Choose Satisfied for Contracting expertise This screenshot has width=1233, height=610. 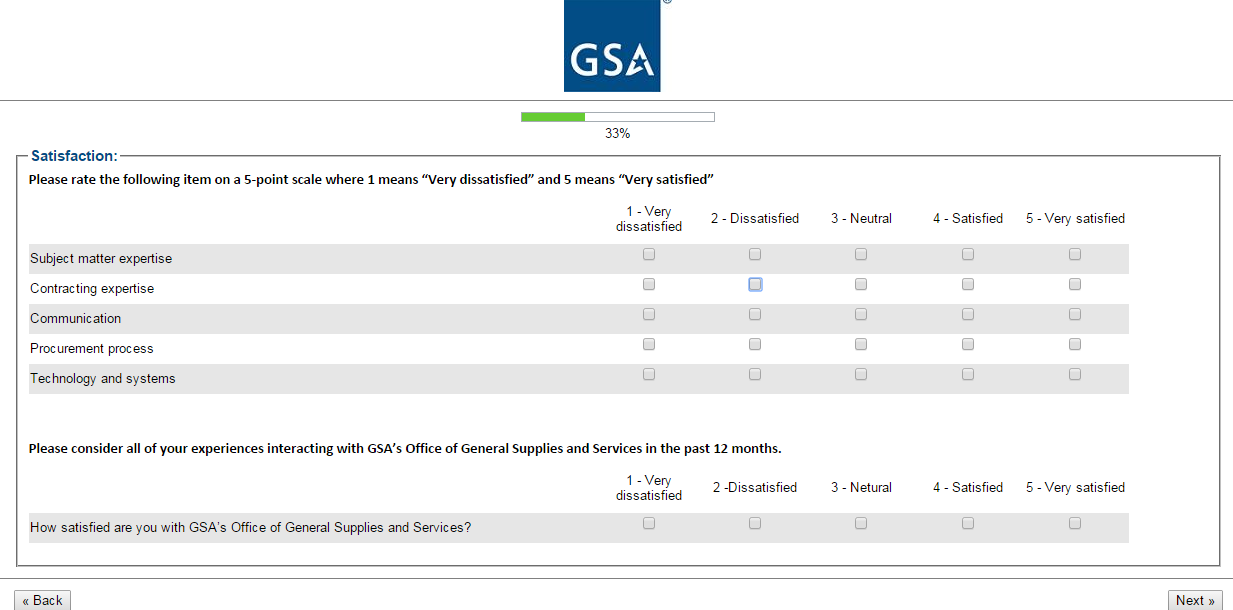968,285
